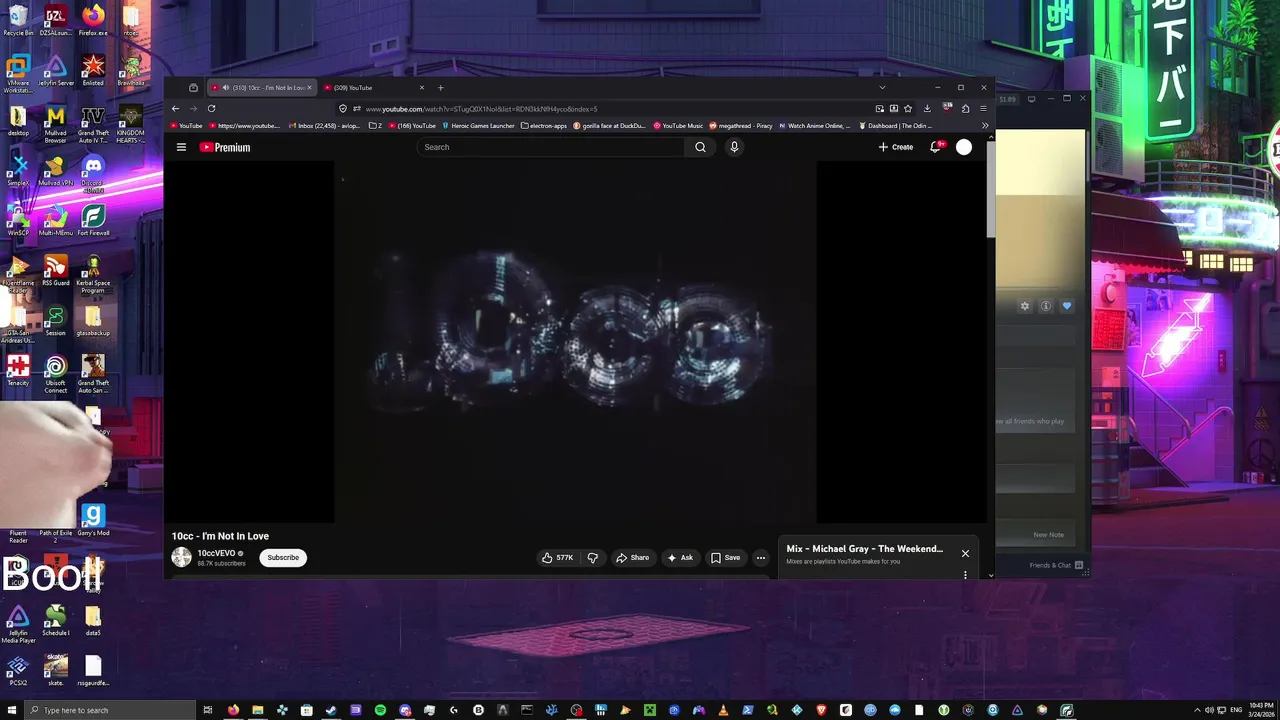The width and height of the screenshot is (1280, 720).
Task: Open Kerbal Space Program shortcut
Action: [x=93, y=274]
